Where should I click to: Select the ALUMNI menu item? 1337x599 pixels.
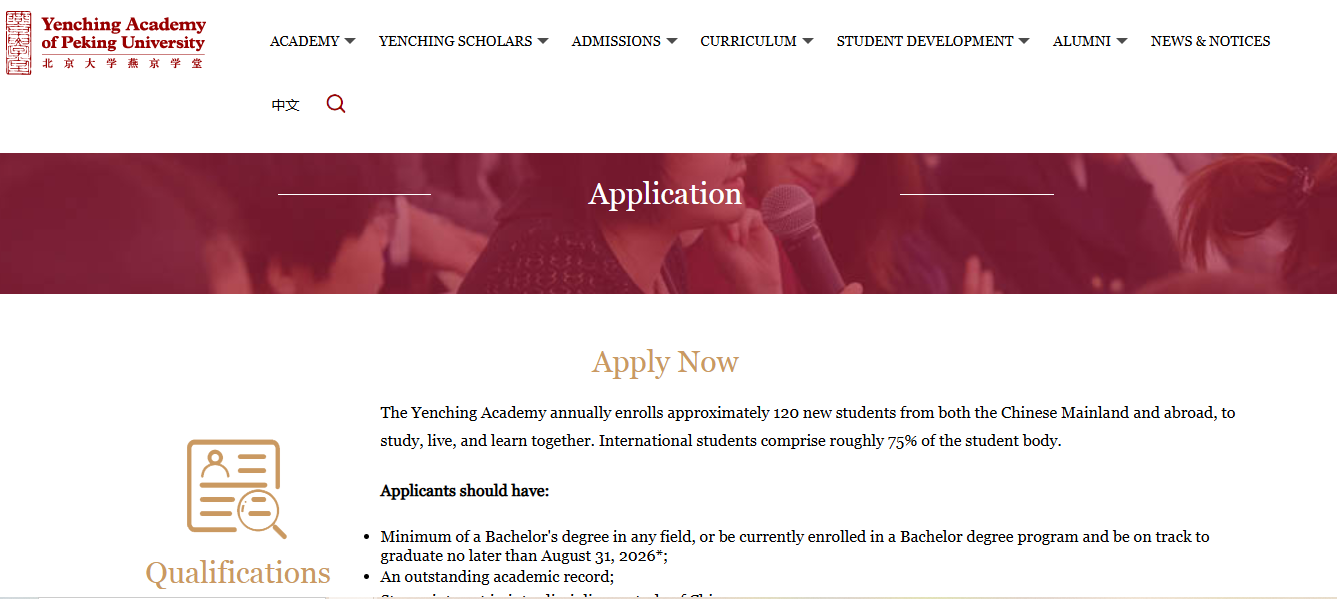coord(1081,41)
